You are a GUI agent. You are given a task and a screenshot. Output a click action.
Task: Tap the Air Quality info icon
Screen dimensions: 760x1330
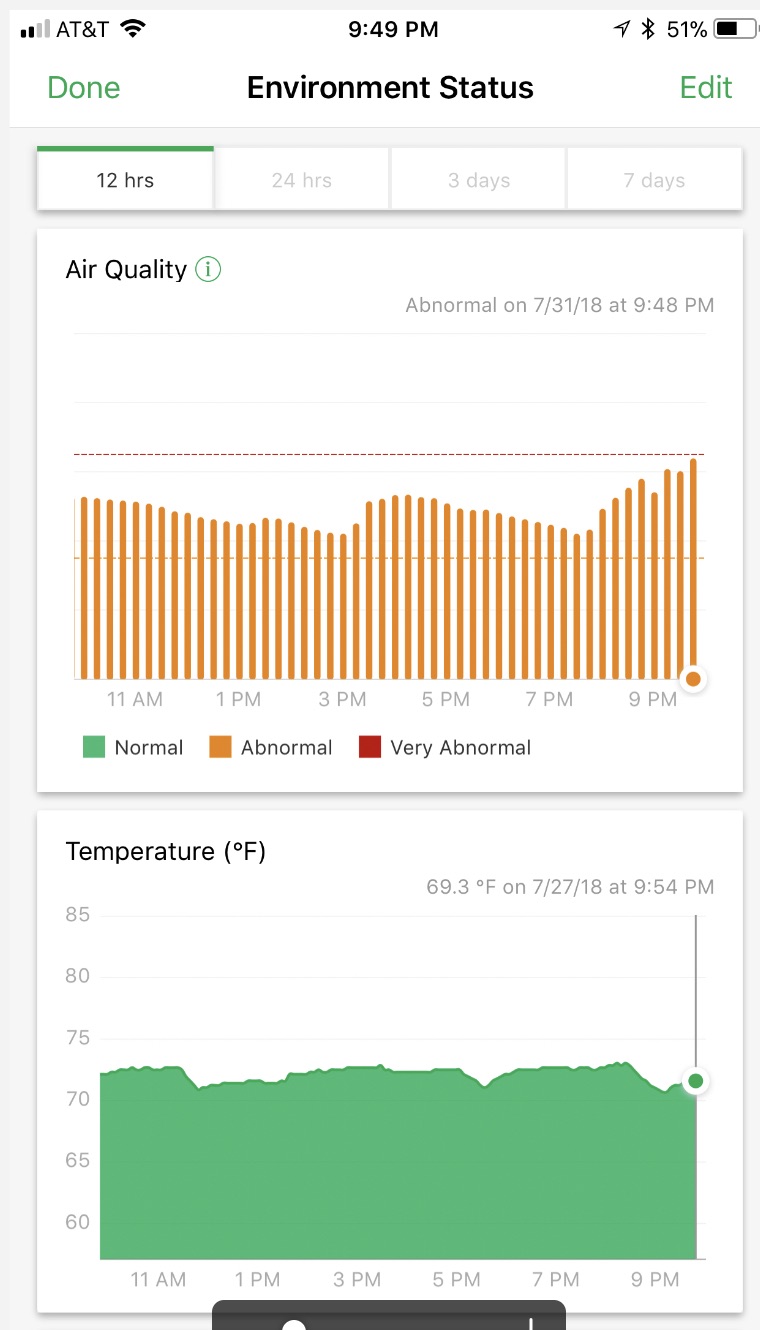tap(208, 269)
